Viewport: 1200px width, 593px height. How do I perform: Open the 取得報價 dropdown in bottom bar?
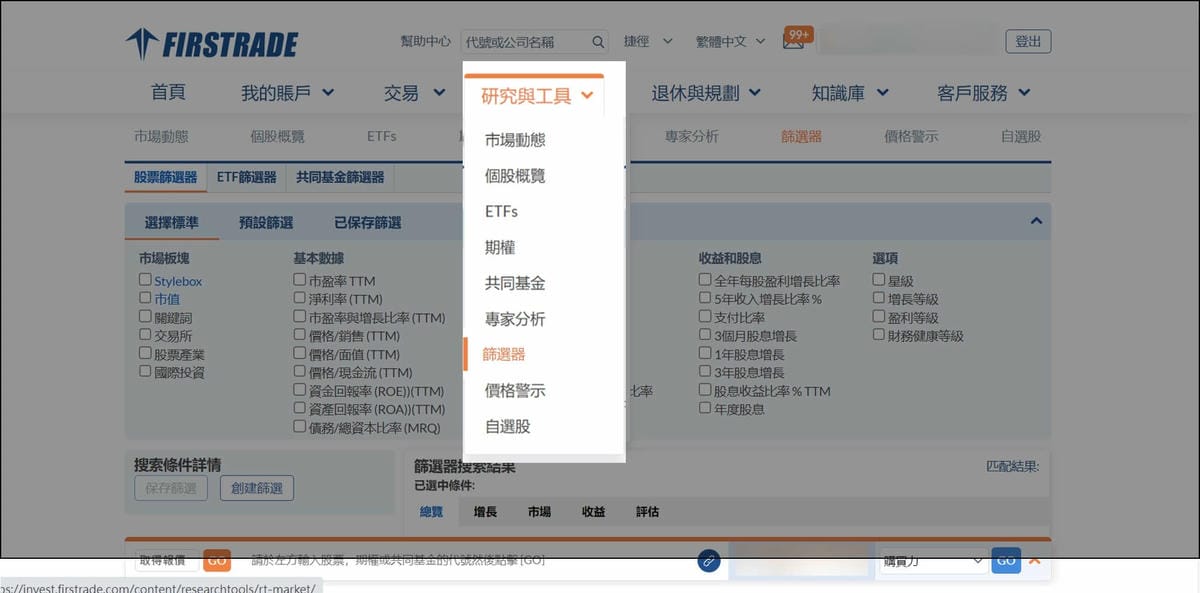[167, 560]
